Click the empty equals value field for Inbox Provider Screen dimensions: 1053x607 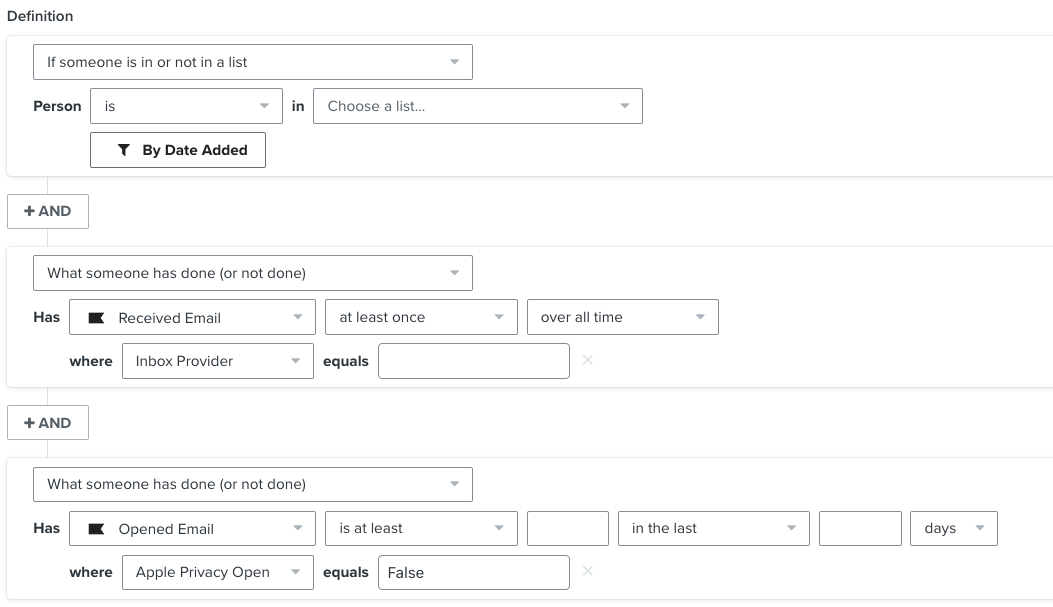tap(473, 360)
